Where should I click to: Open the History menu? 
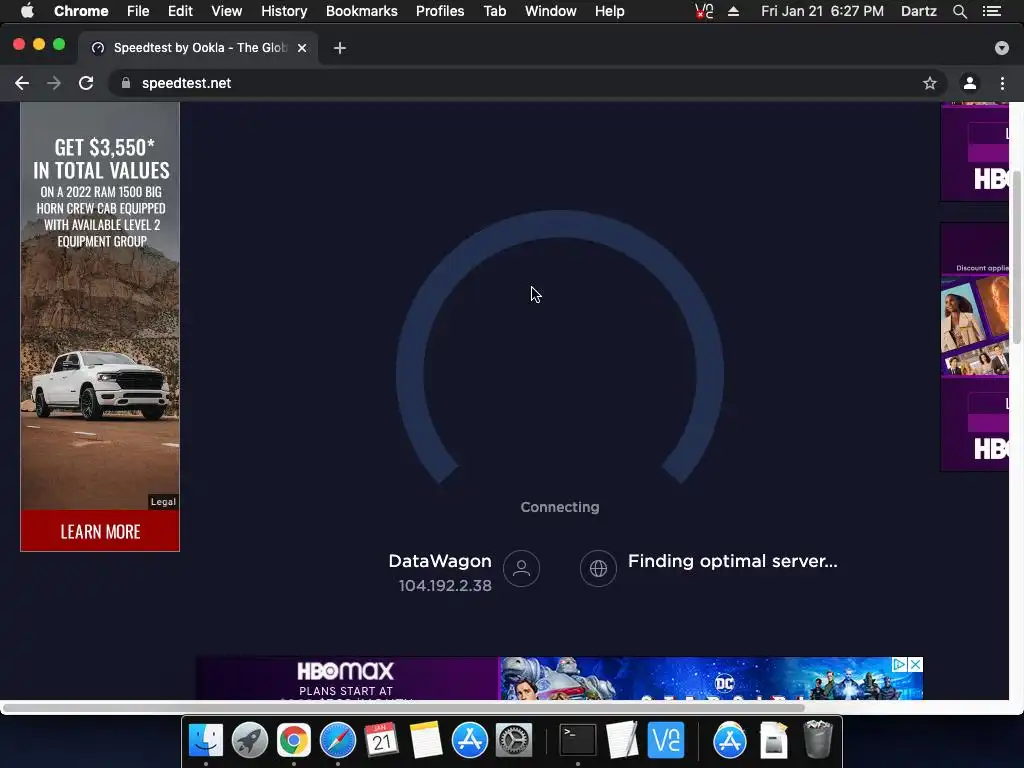(284, 11)
